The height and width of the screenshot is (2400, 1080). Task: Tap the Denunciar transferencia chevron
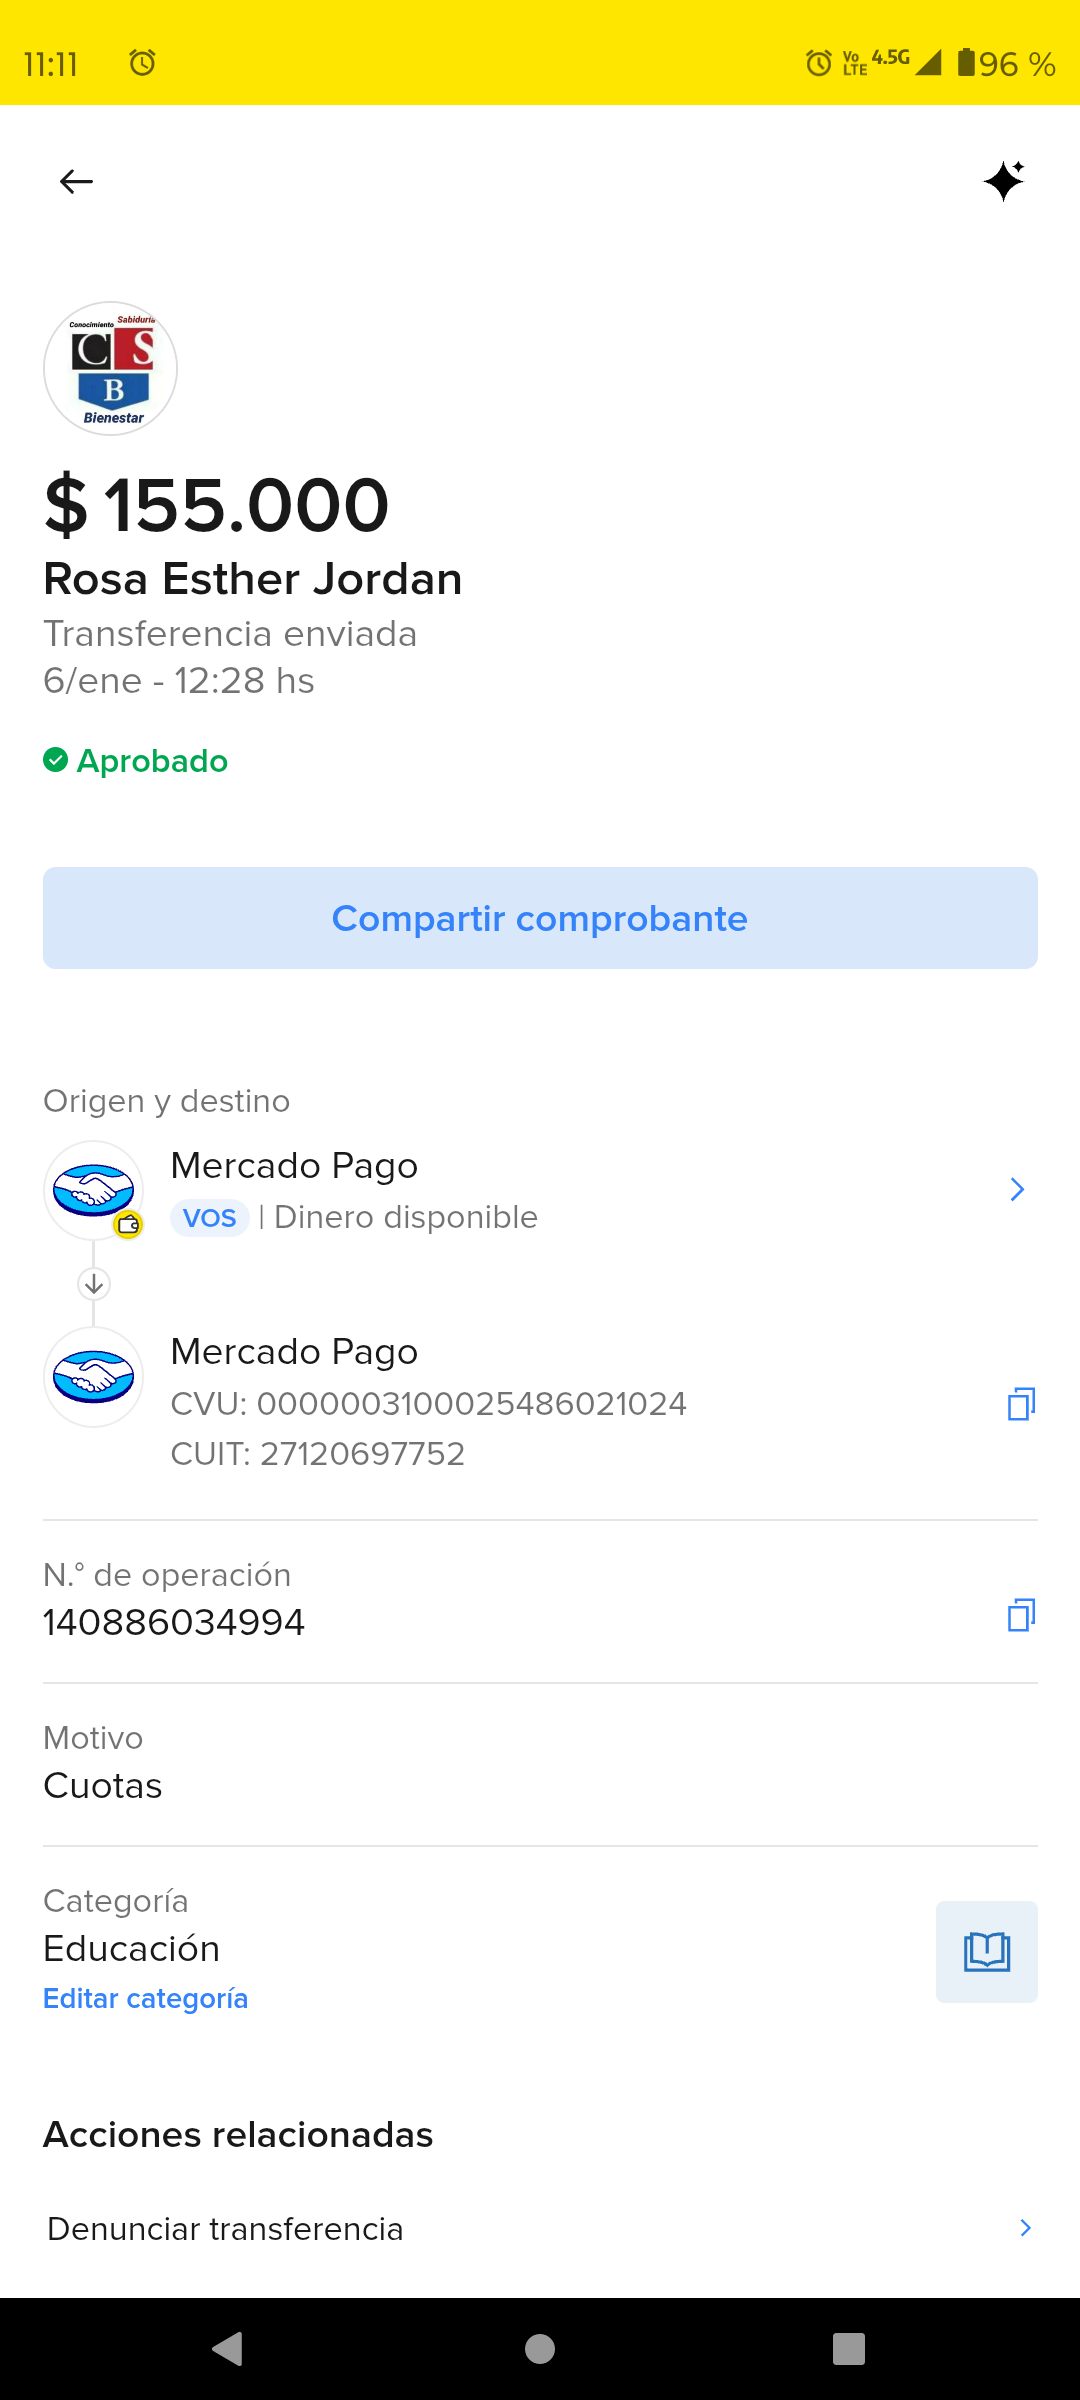pos(1025,2228)
